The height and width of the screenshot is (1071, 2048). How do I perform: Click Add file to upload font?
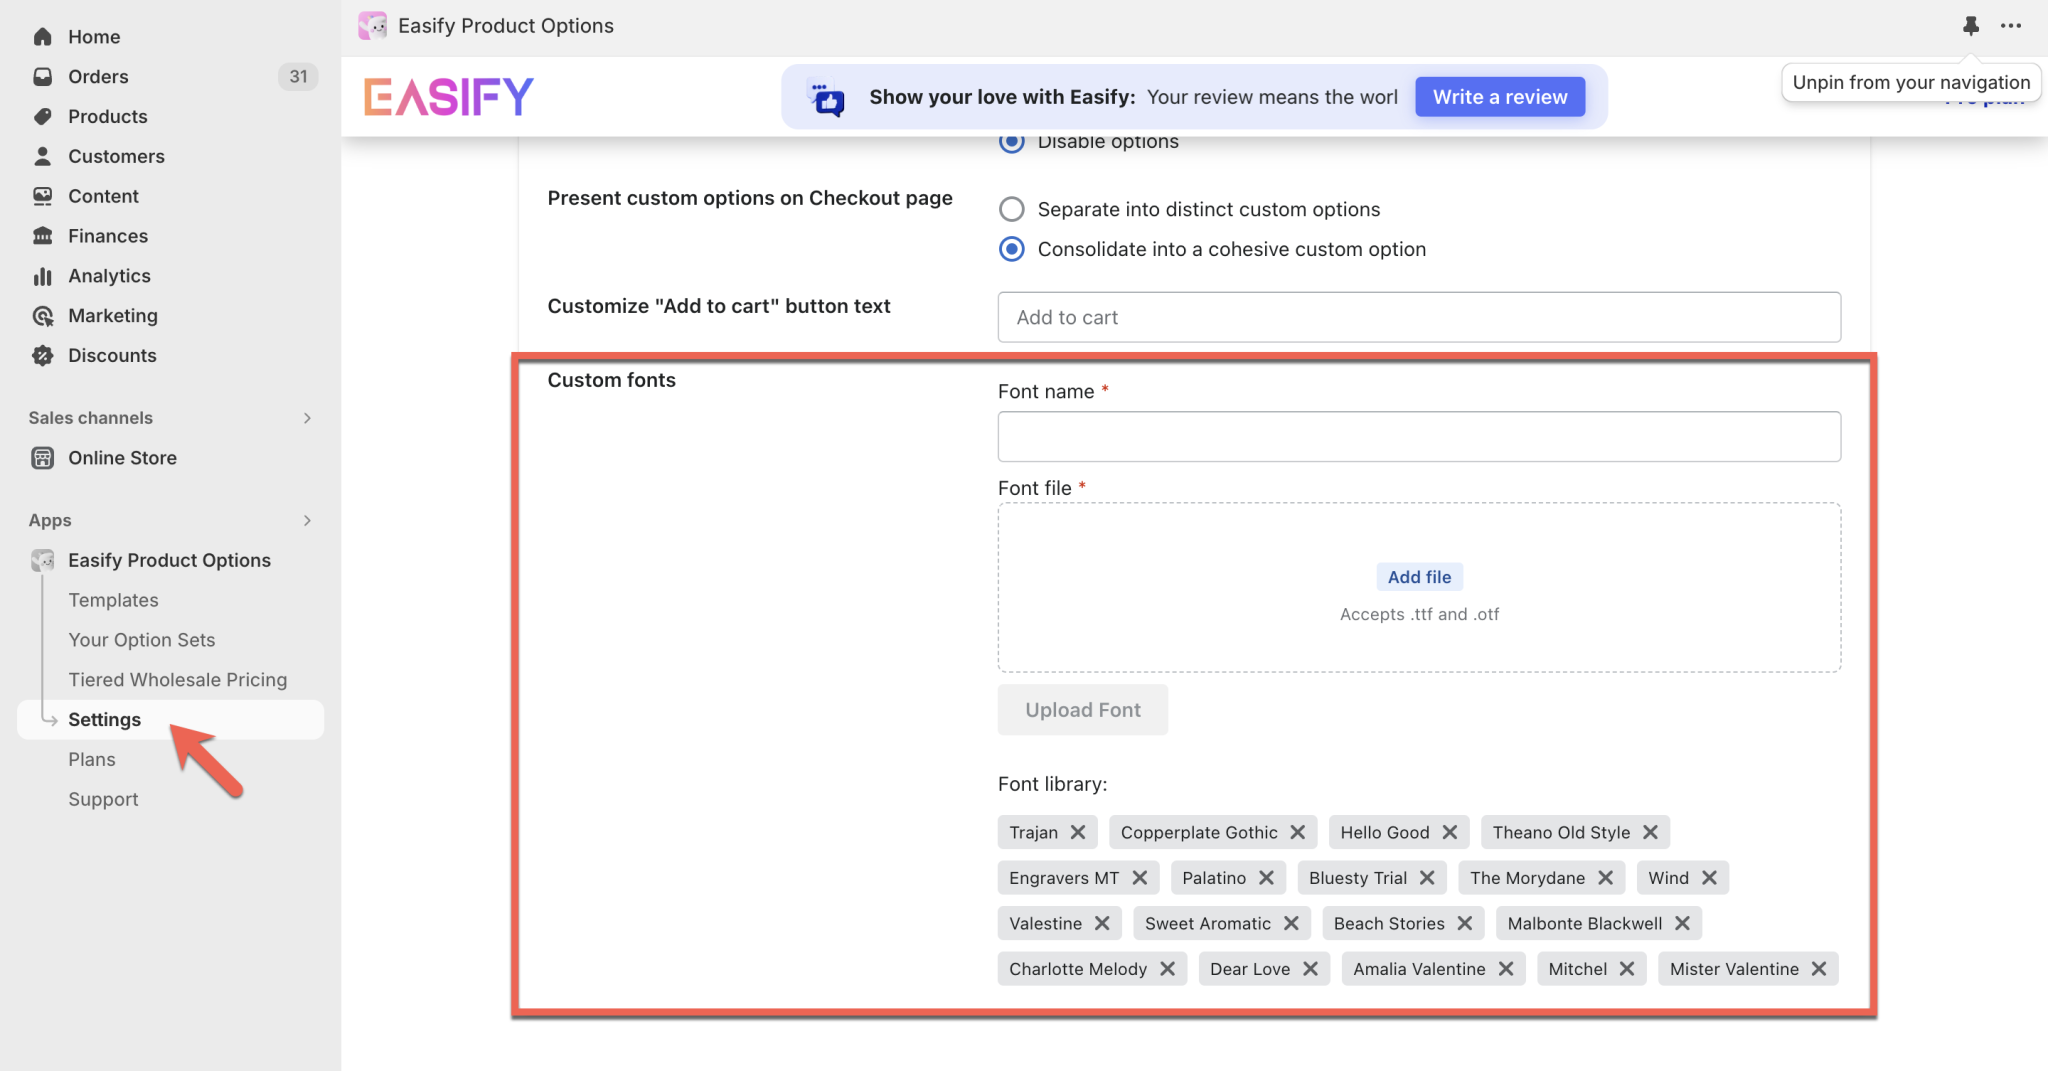coord(1418,577)
